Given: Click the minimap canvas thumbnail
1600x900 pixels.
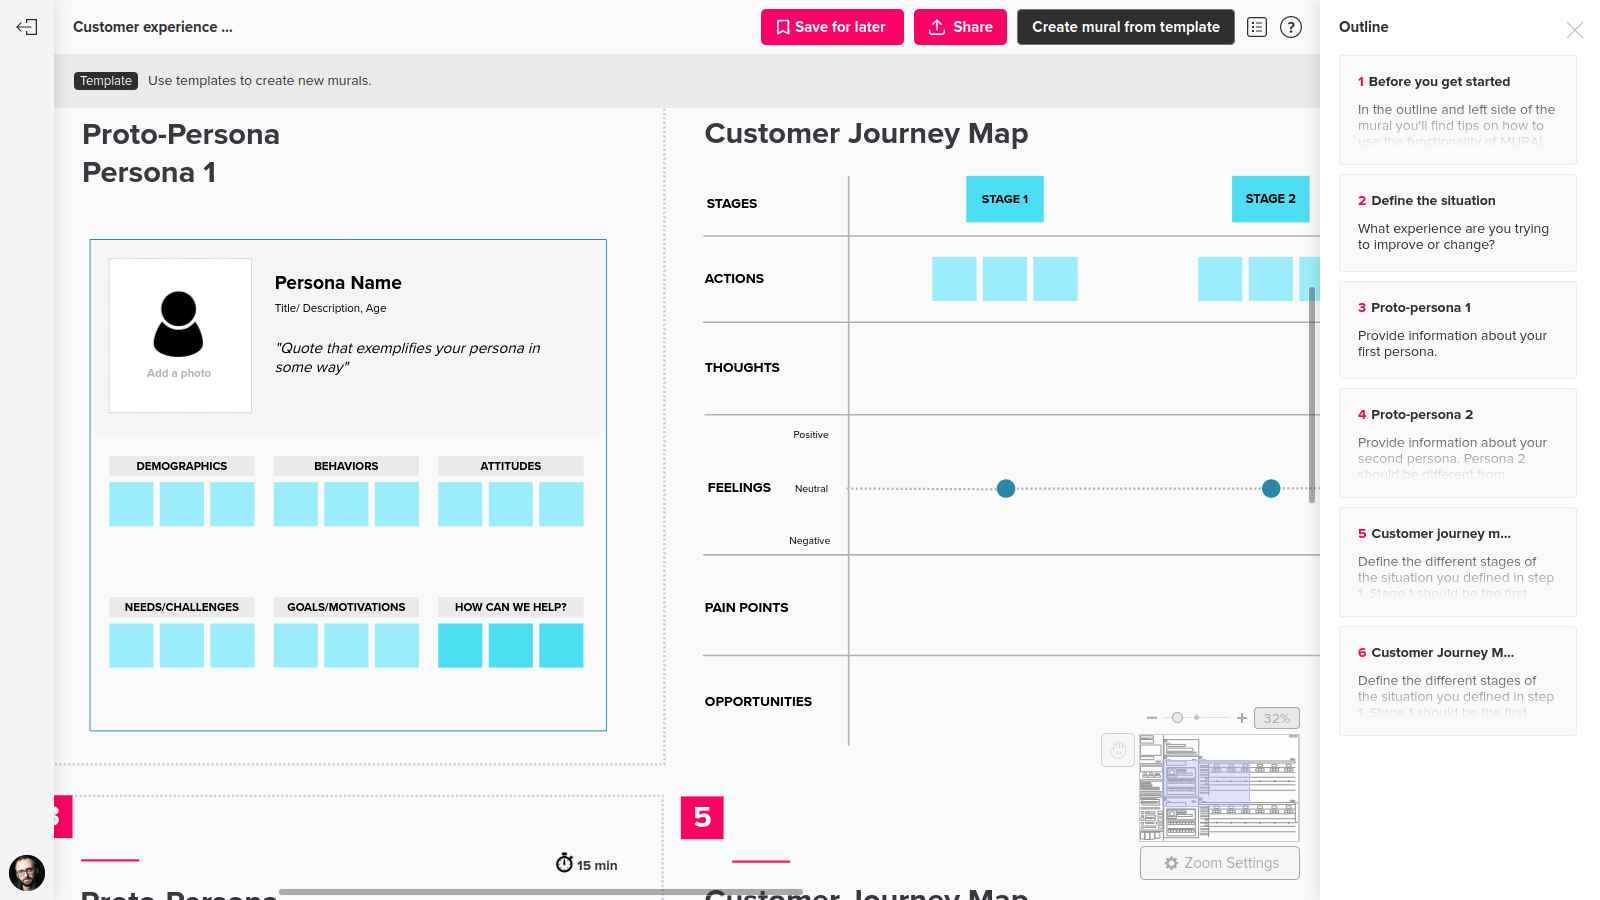Looking at the screenshot, I should click(1219, 788).
